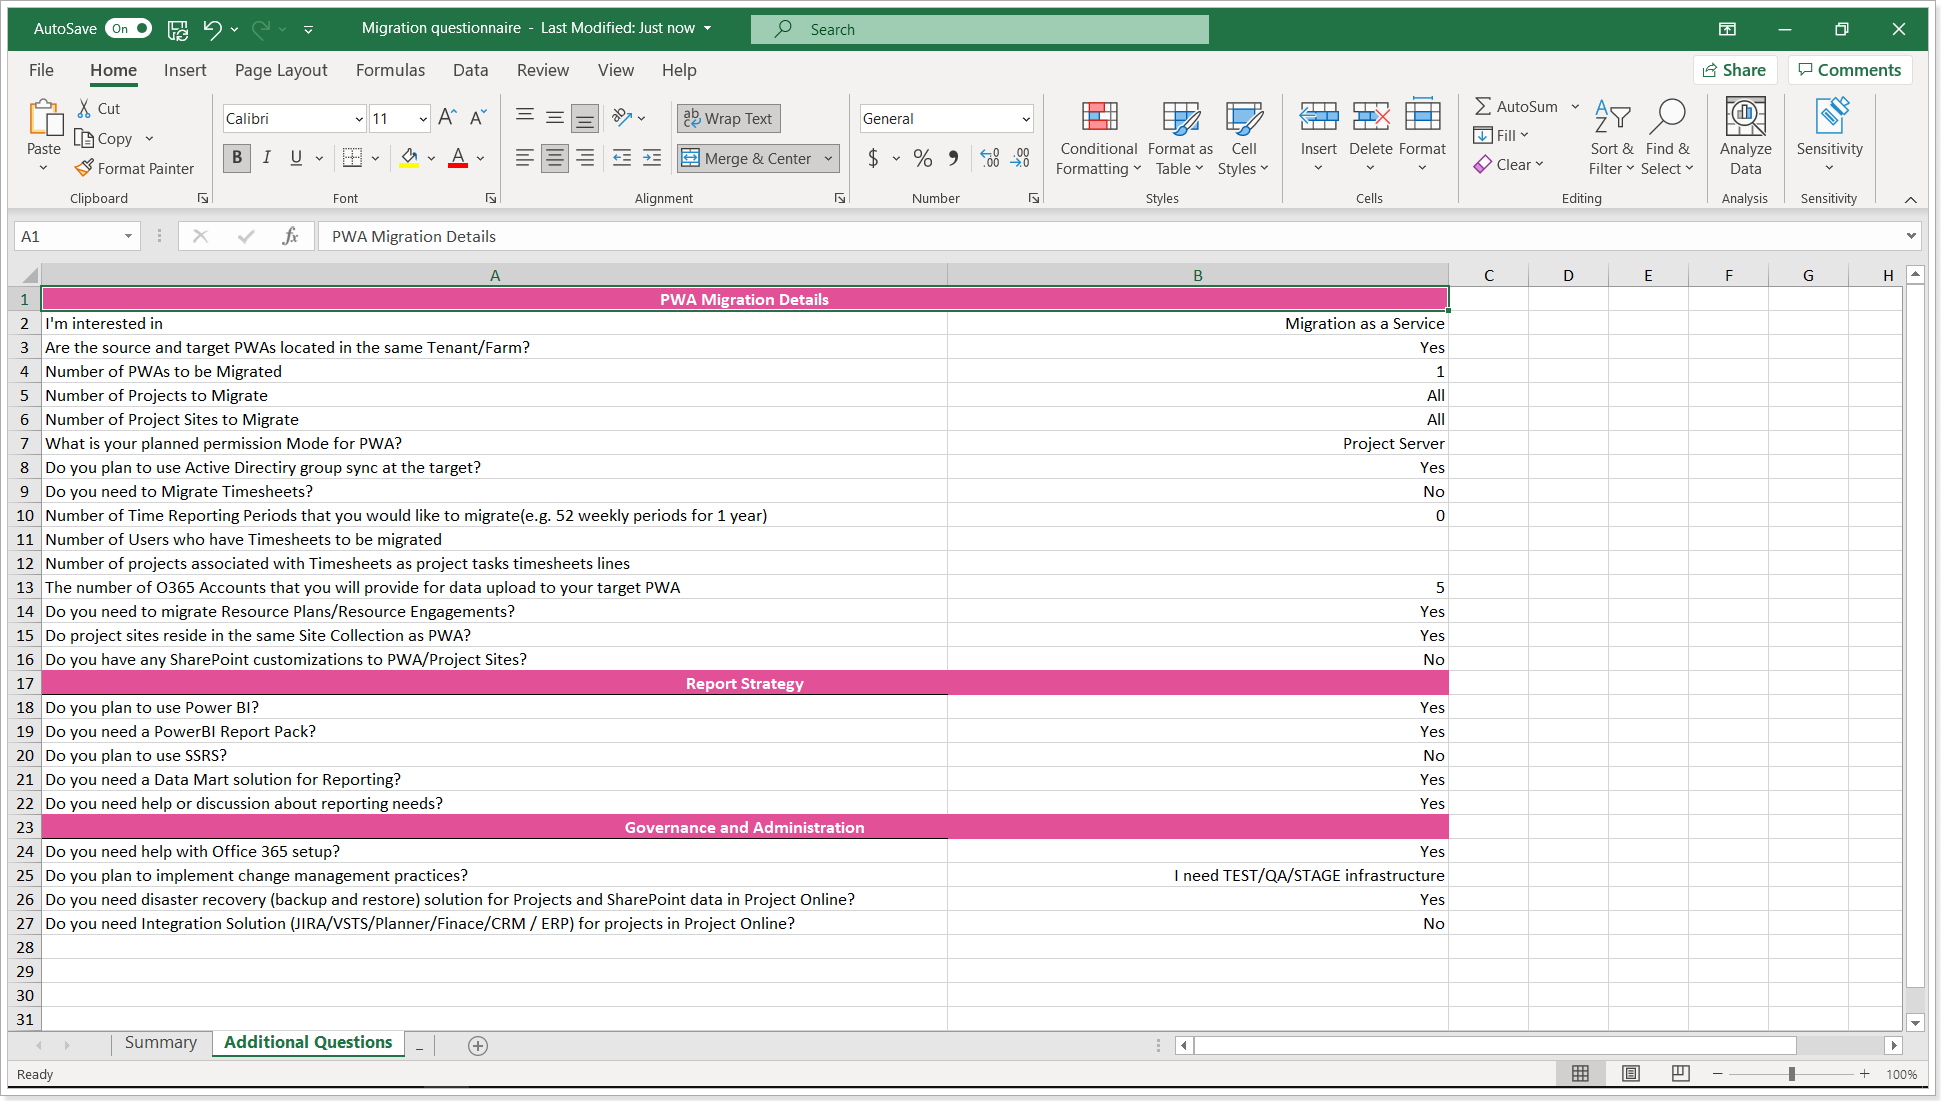Click the zoom slider handle
The width and height of the screenshot is (1941, 1101).
(x=1792, y=1074)
